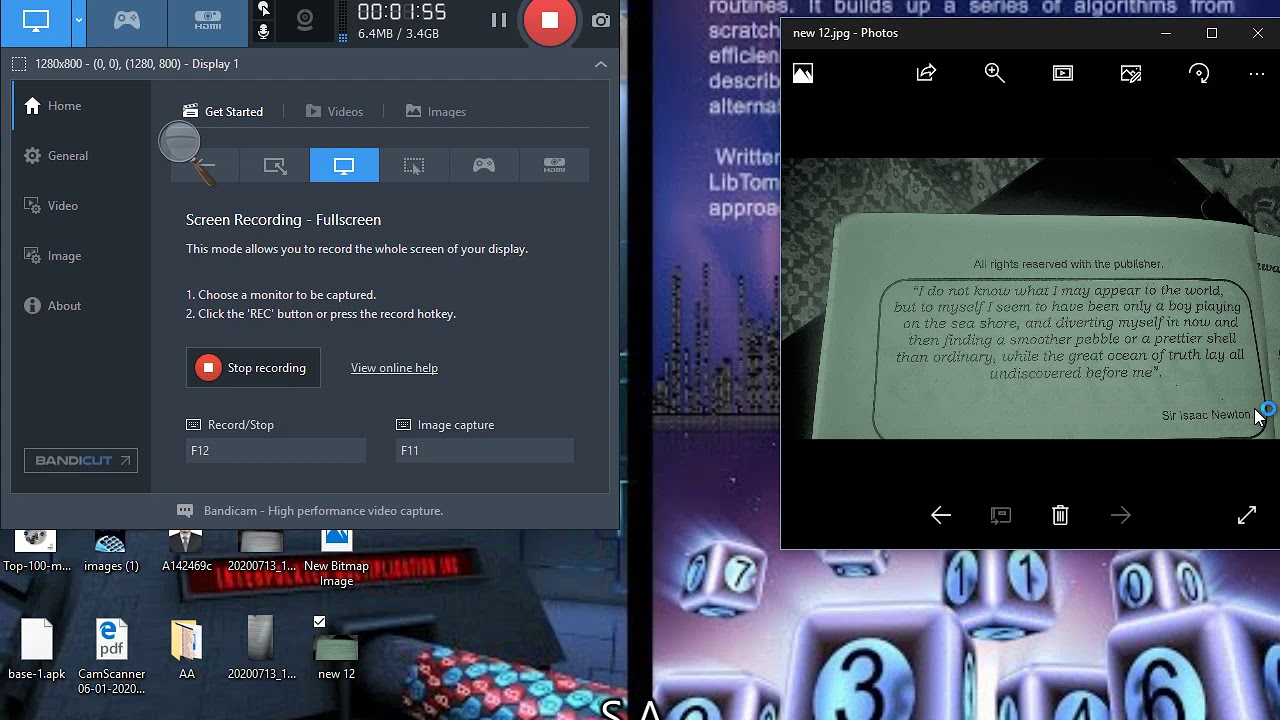Select the New Bitmap Image desktop icon
Image resolution: width=1280 pixels, height=720 pixels.
pos(336,558)
